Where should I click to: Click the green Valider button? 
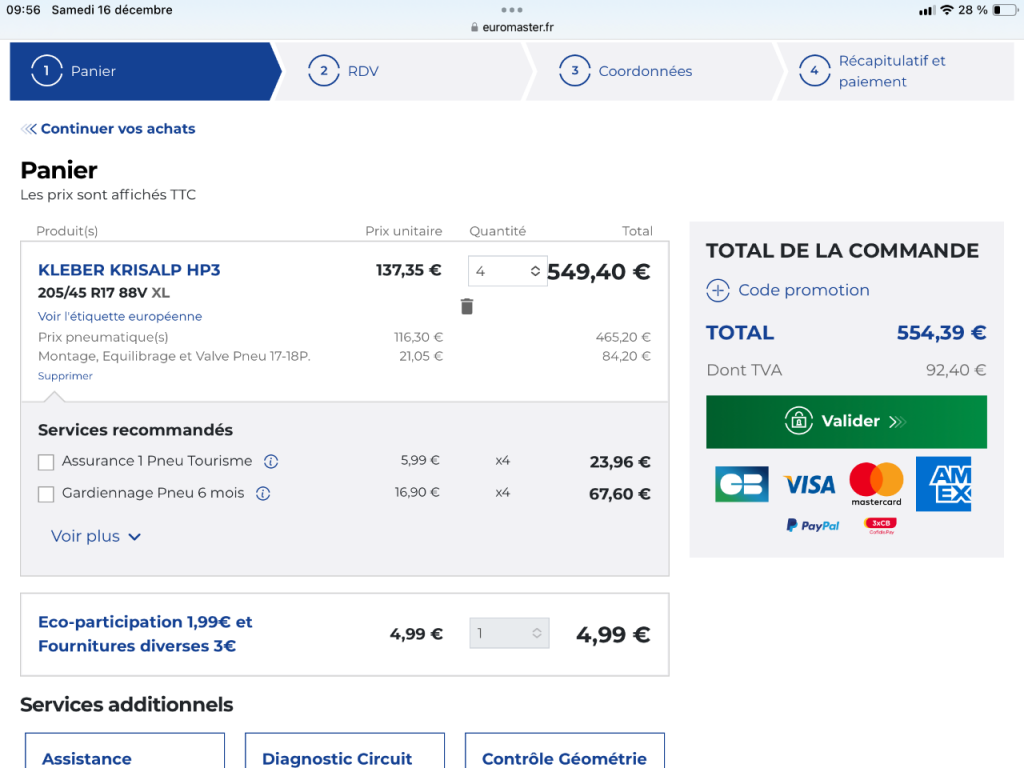(846, 422)
